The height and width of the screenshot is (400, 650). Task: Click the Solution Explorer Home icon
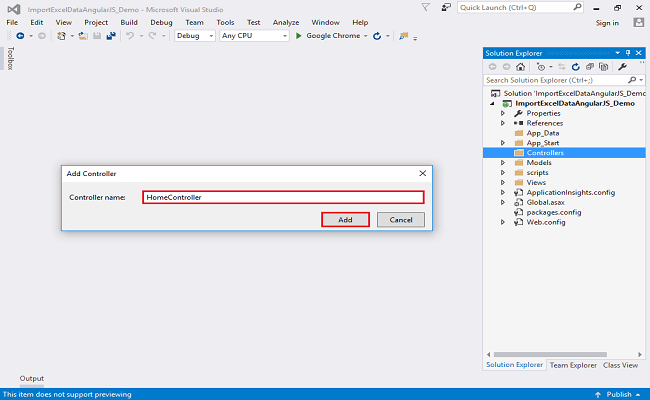520,67
